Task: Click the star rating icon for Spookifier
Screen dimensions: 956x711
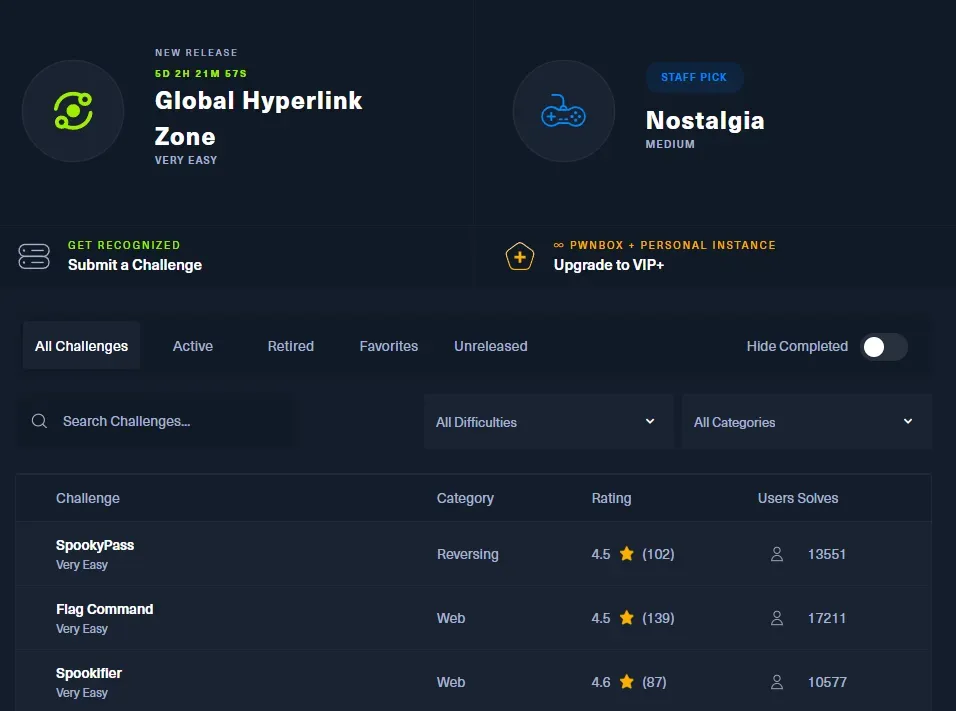Action: (x=626, y=682)
